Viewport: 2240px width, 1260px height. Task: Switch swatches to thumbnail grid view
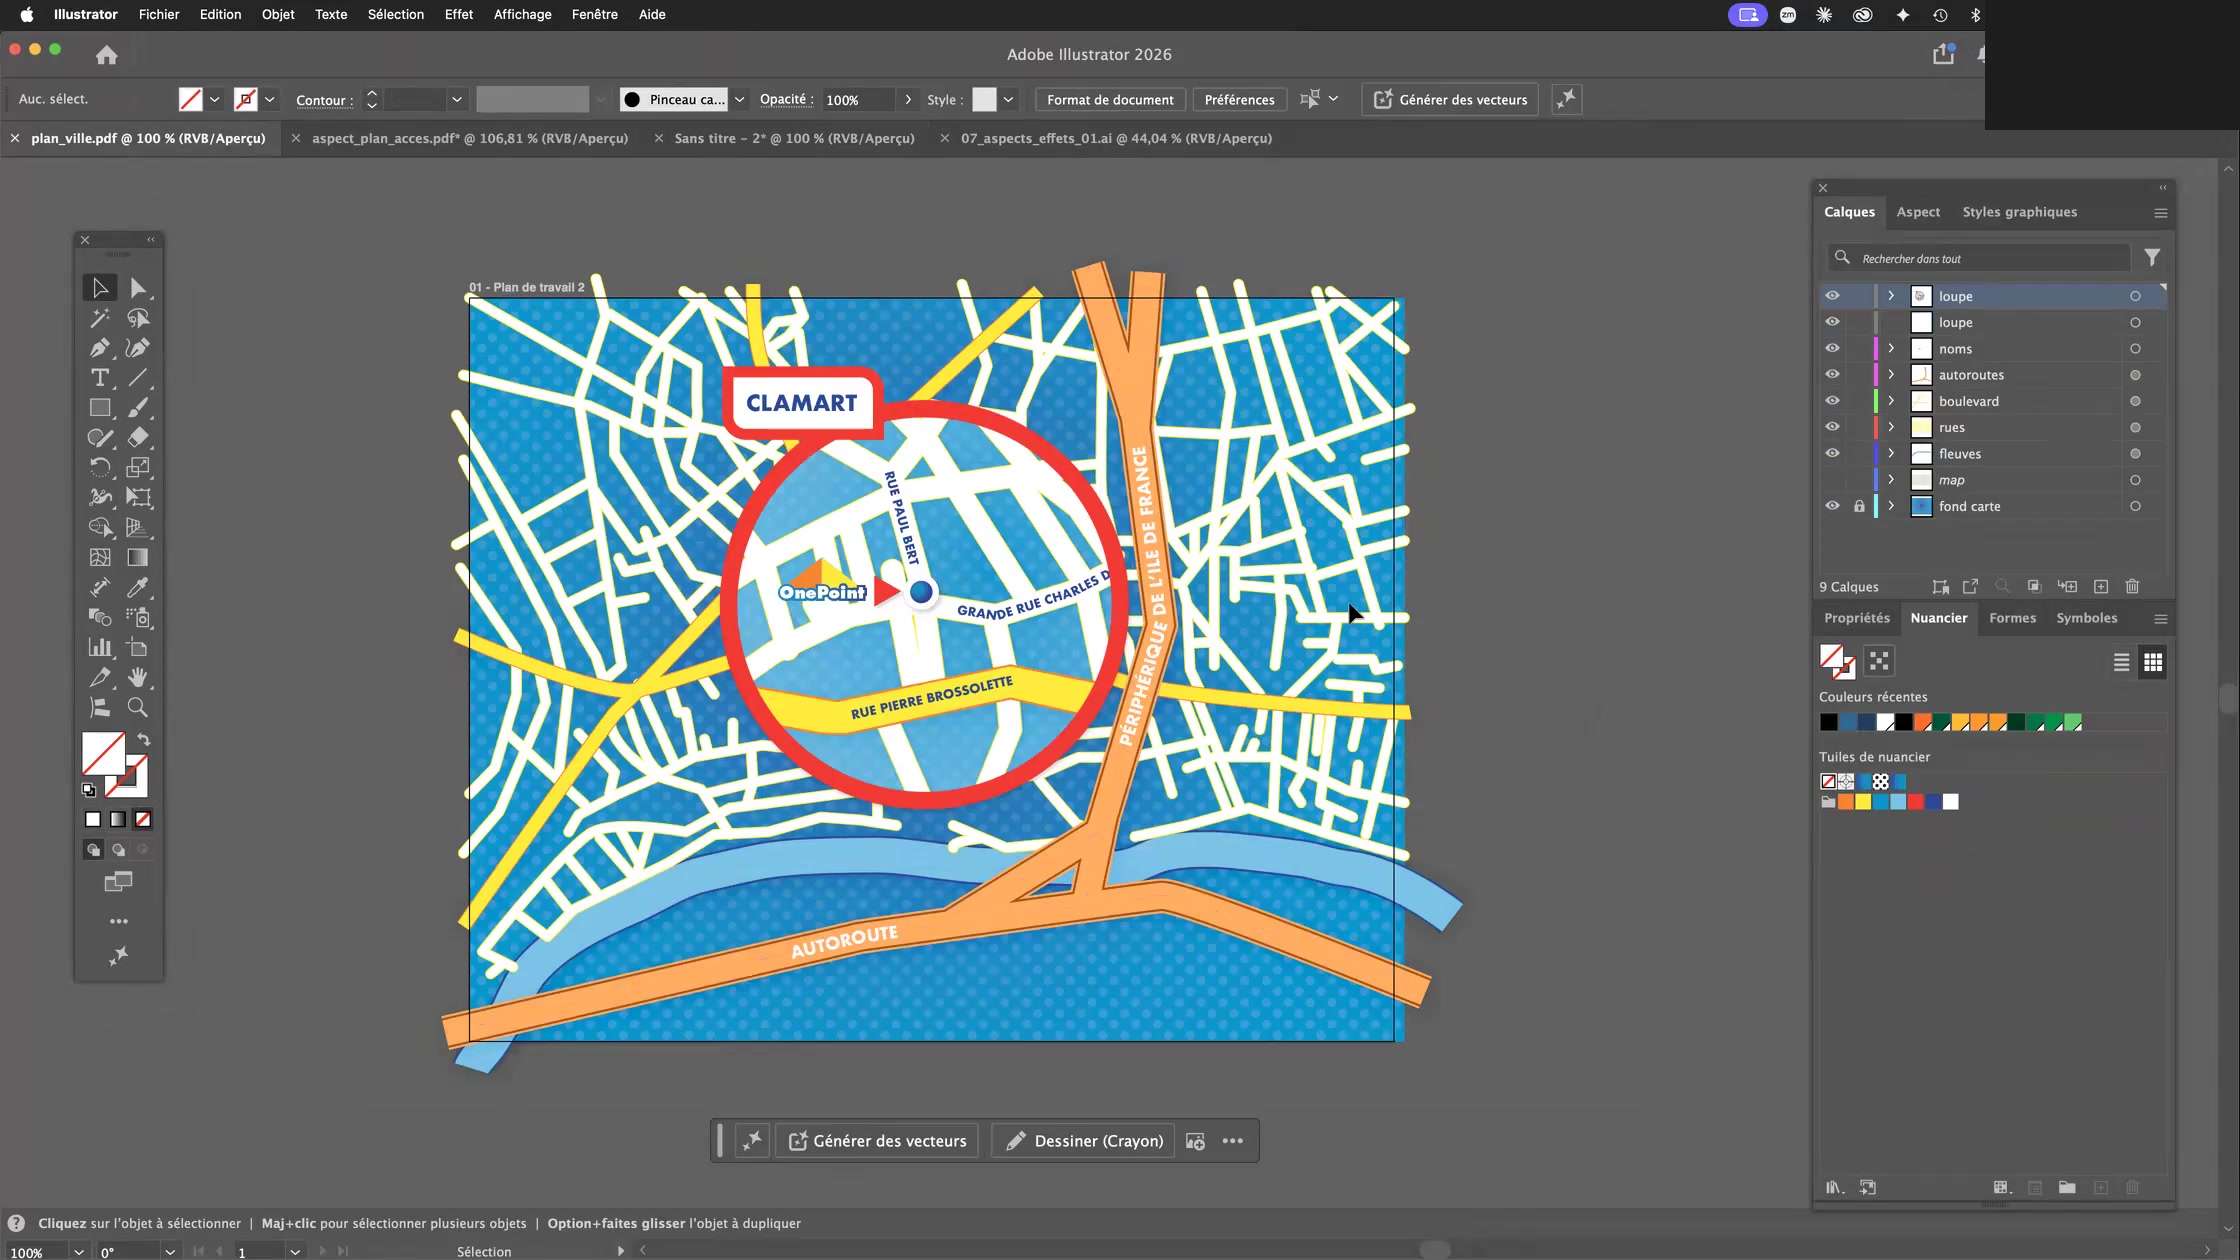coord(2153,662)
